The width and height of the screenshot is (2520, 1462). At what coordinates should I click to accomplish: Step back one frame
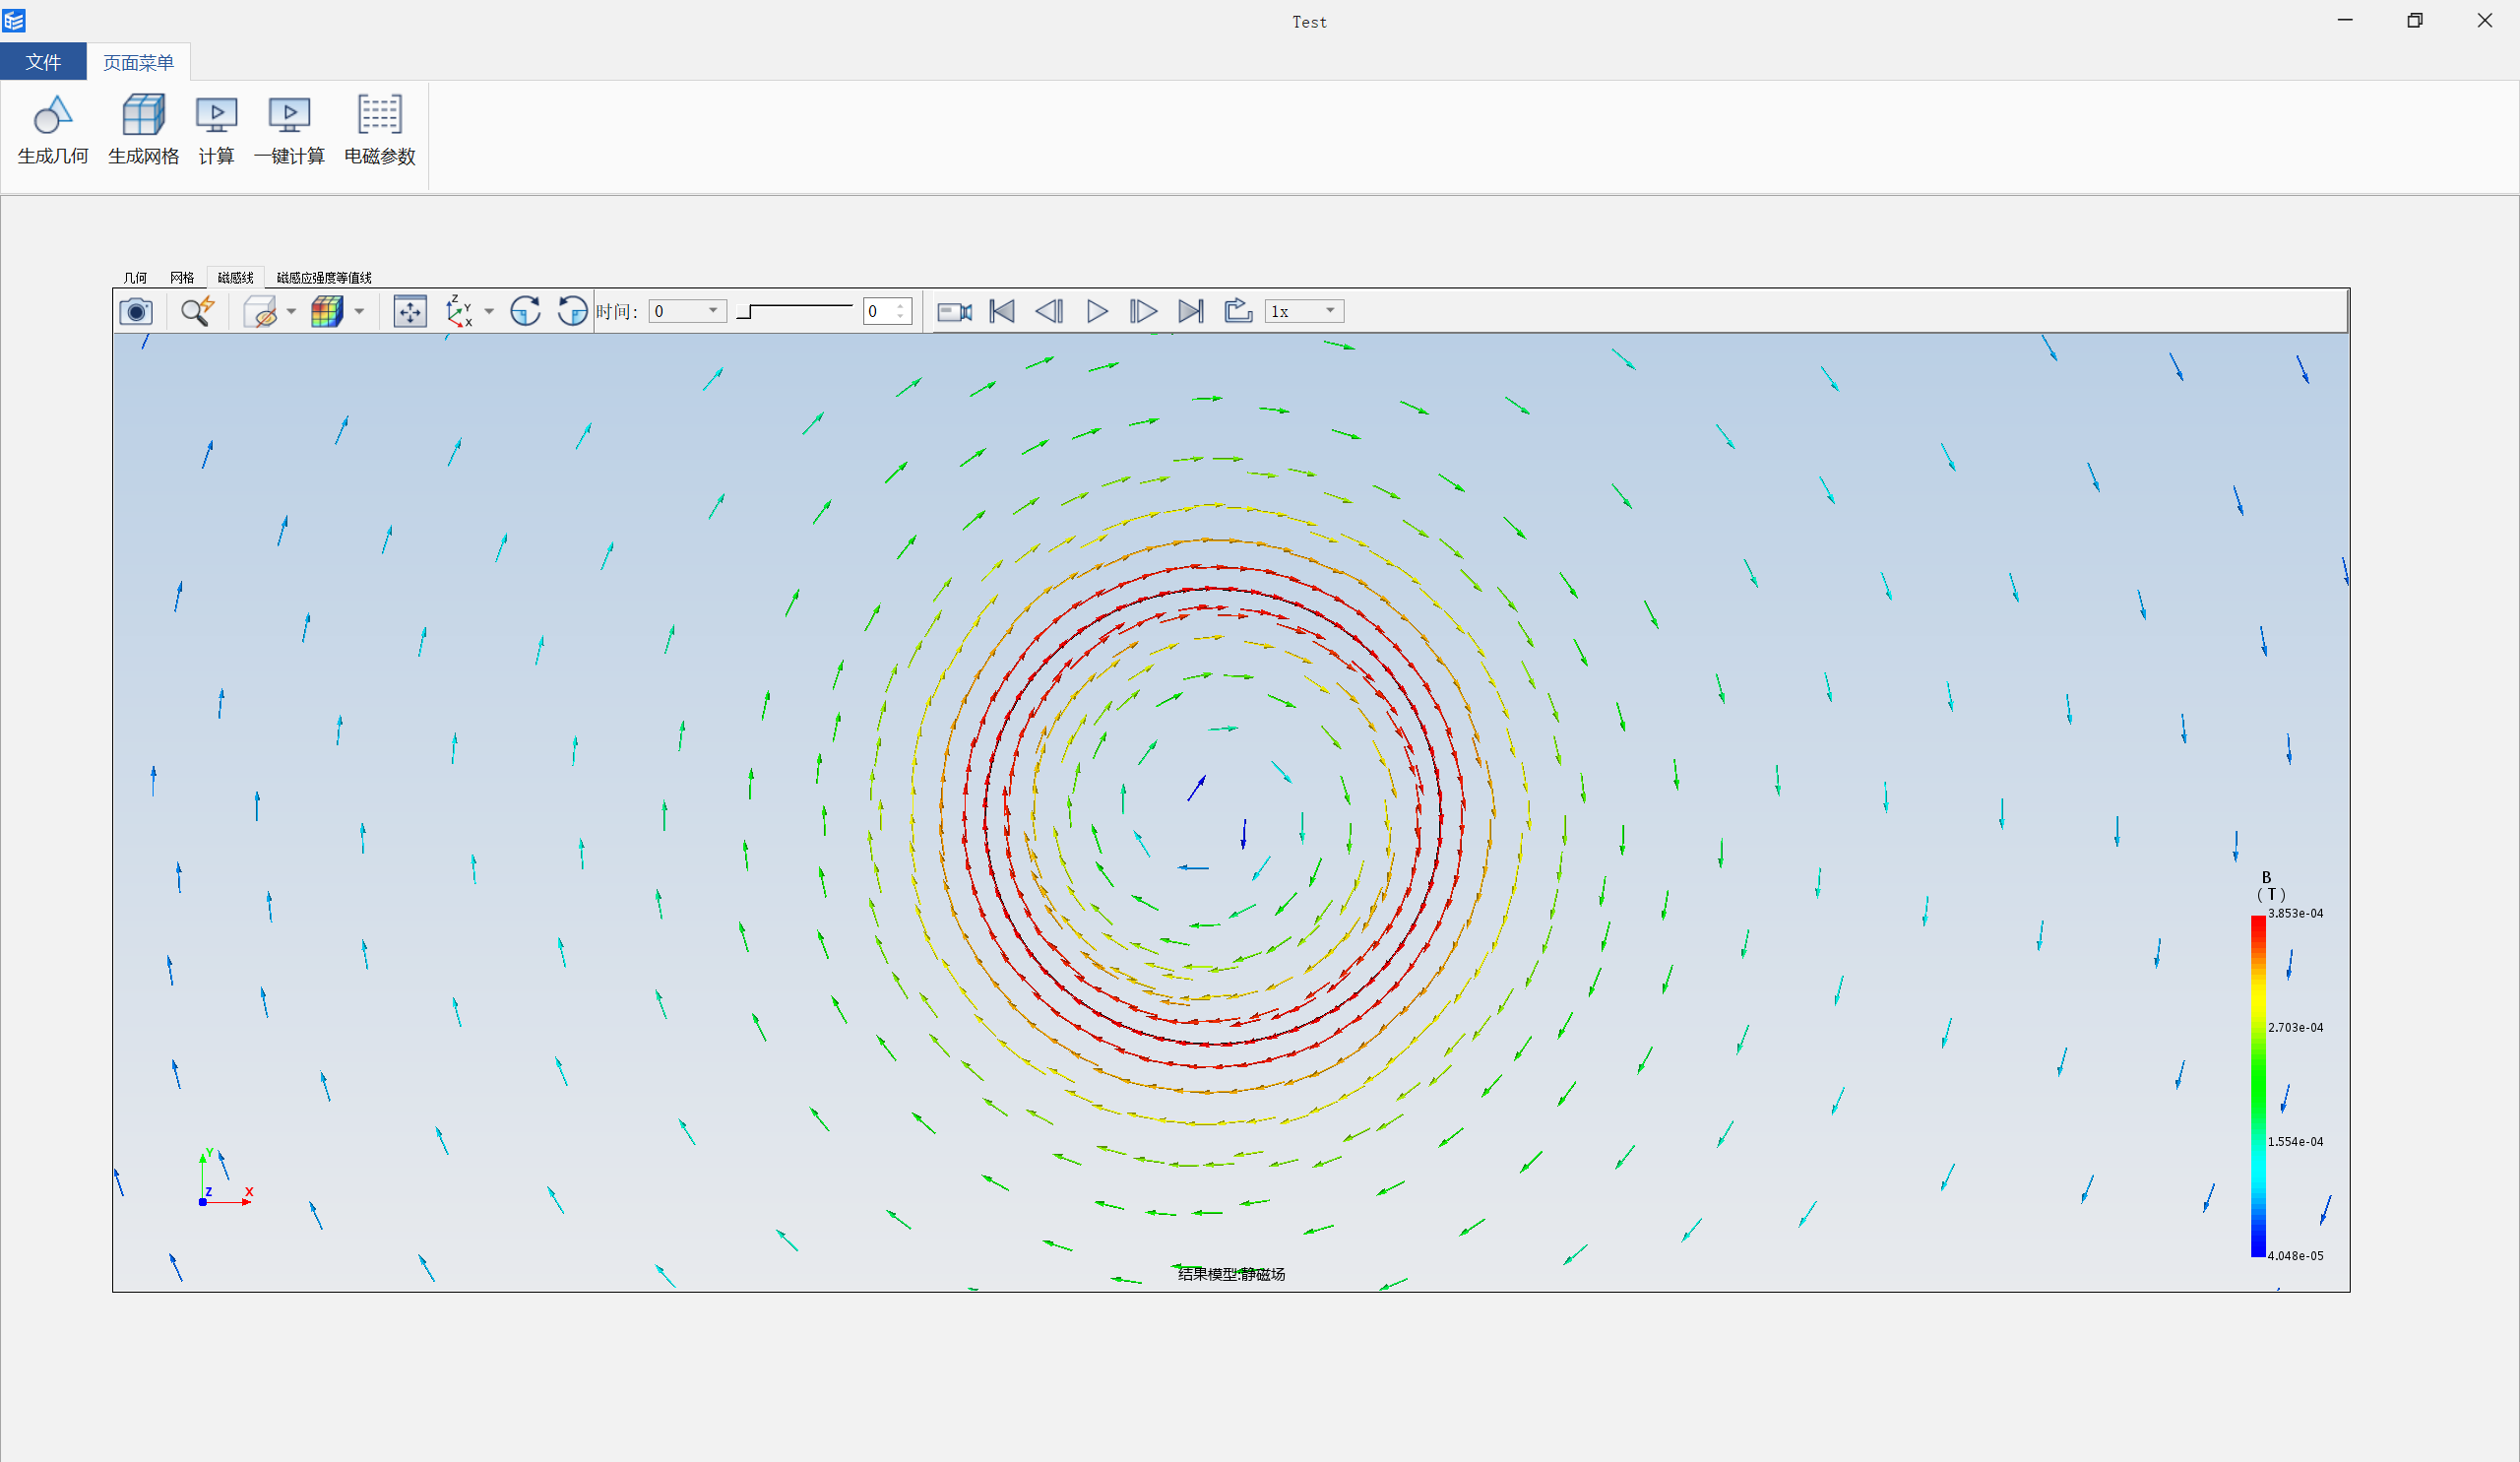tap(1049, 311)
